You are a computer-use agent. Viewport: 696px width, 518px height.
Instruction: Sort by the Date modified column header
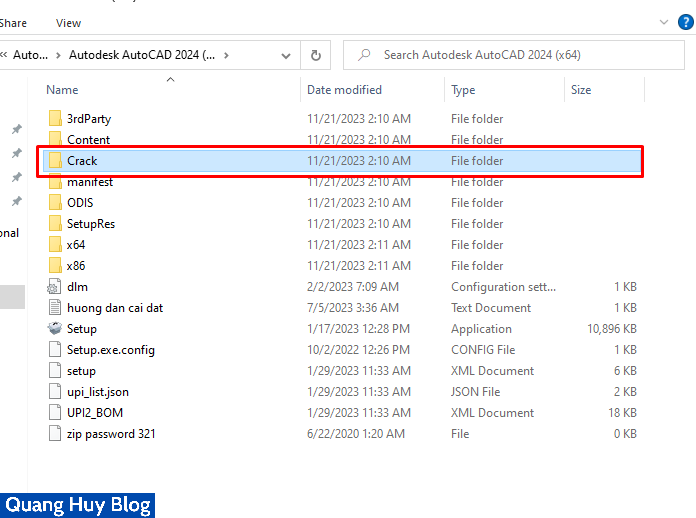click(344, 90)
